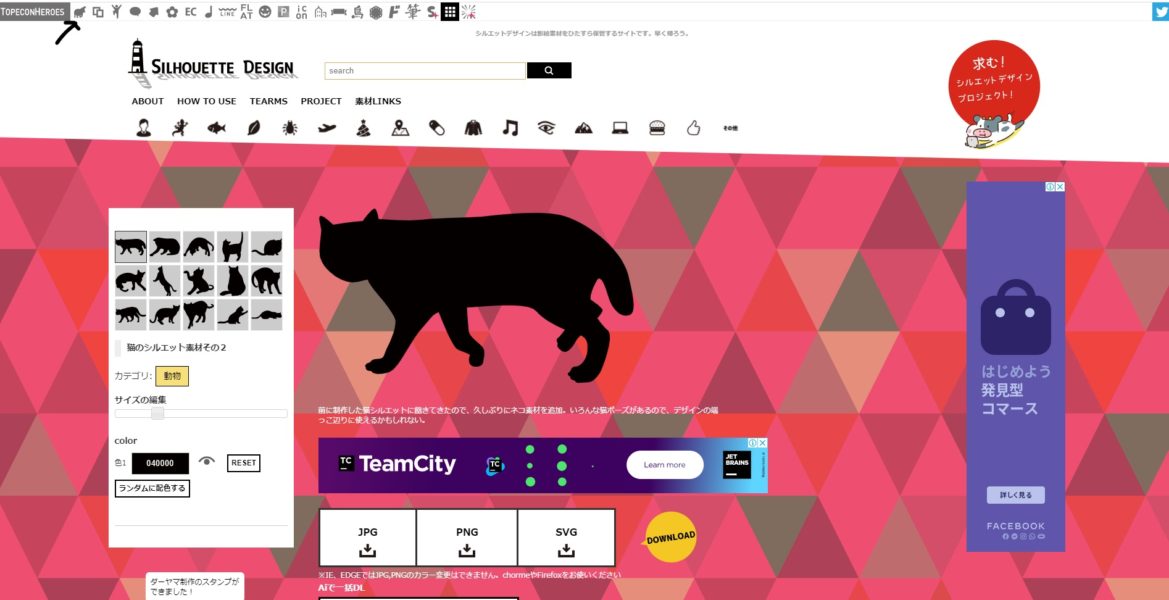1169x600 pixels.
Task: Open the speech bubble site icon
Action: (135, 12)
